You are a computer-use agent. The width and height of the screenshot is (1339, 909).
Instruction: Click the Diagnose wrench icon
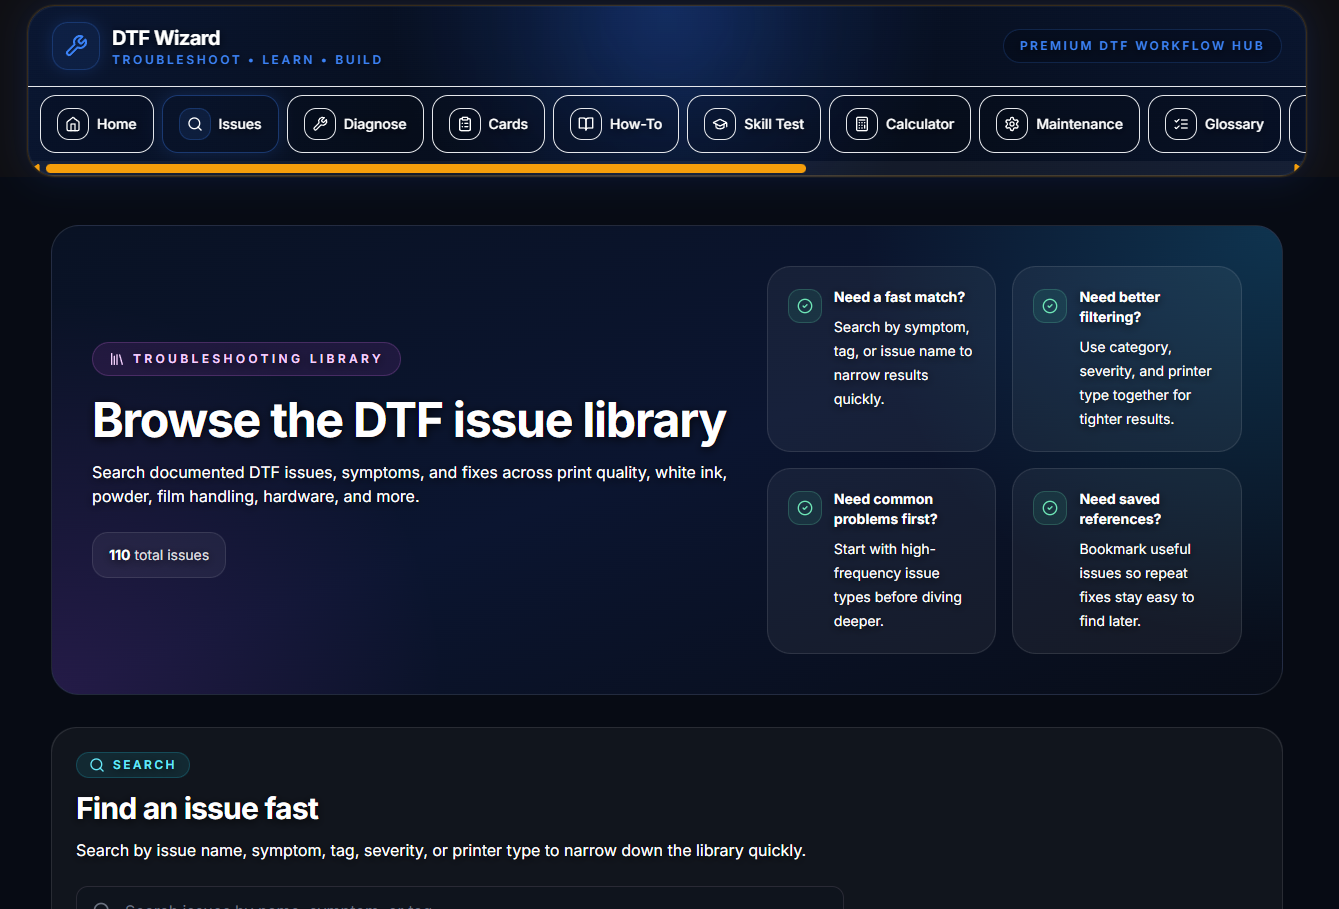click(x=320, y=124)
